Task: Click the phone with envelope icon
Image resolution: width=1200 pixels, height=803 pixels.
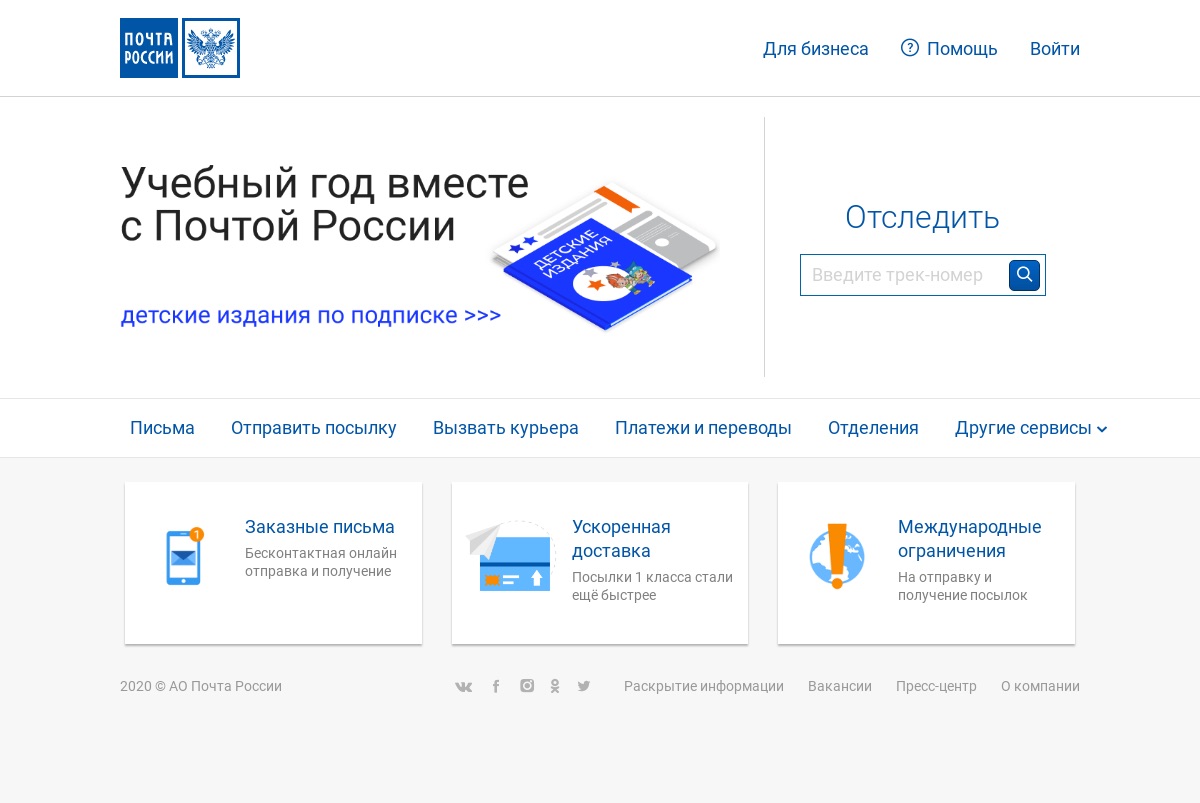Action: click(184, 556)
